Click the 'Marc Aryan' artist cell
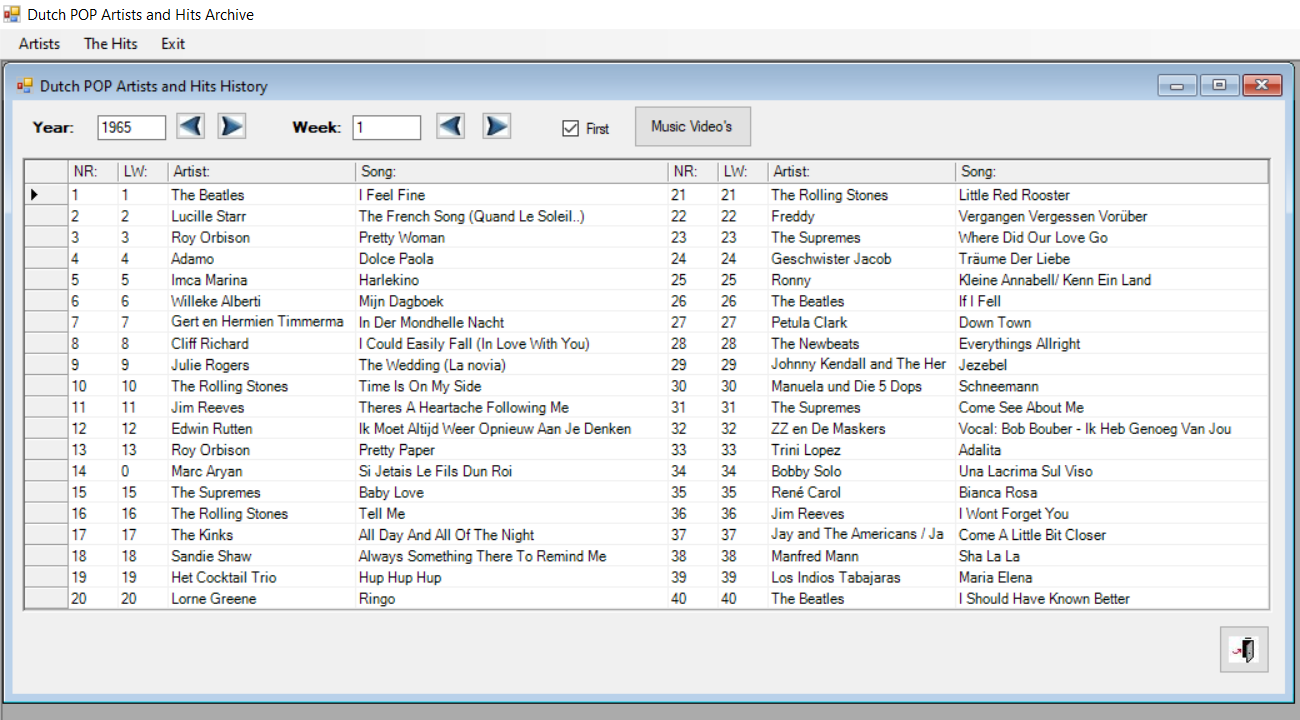The height and width of the screenshot is (720, 1300). click(x=261, y=471)
